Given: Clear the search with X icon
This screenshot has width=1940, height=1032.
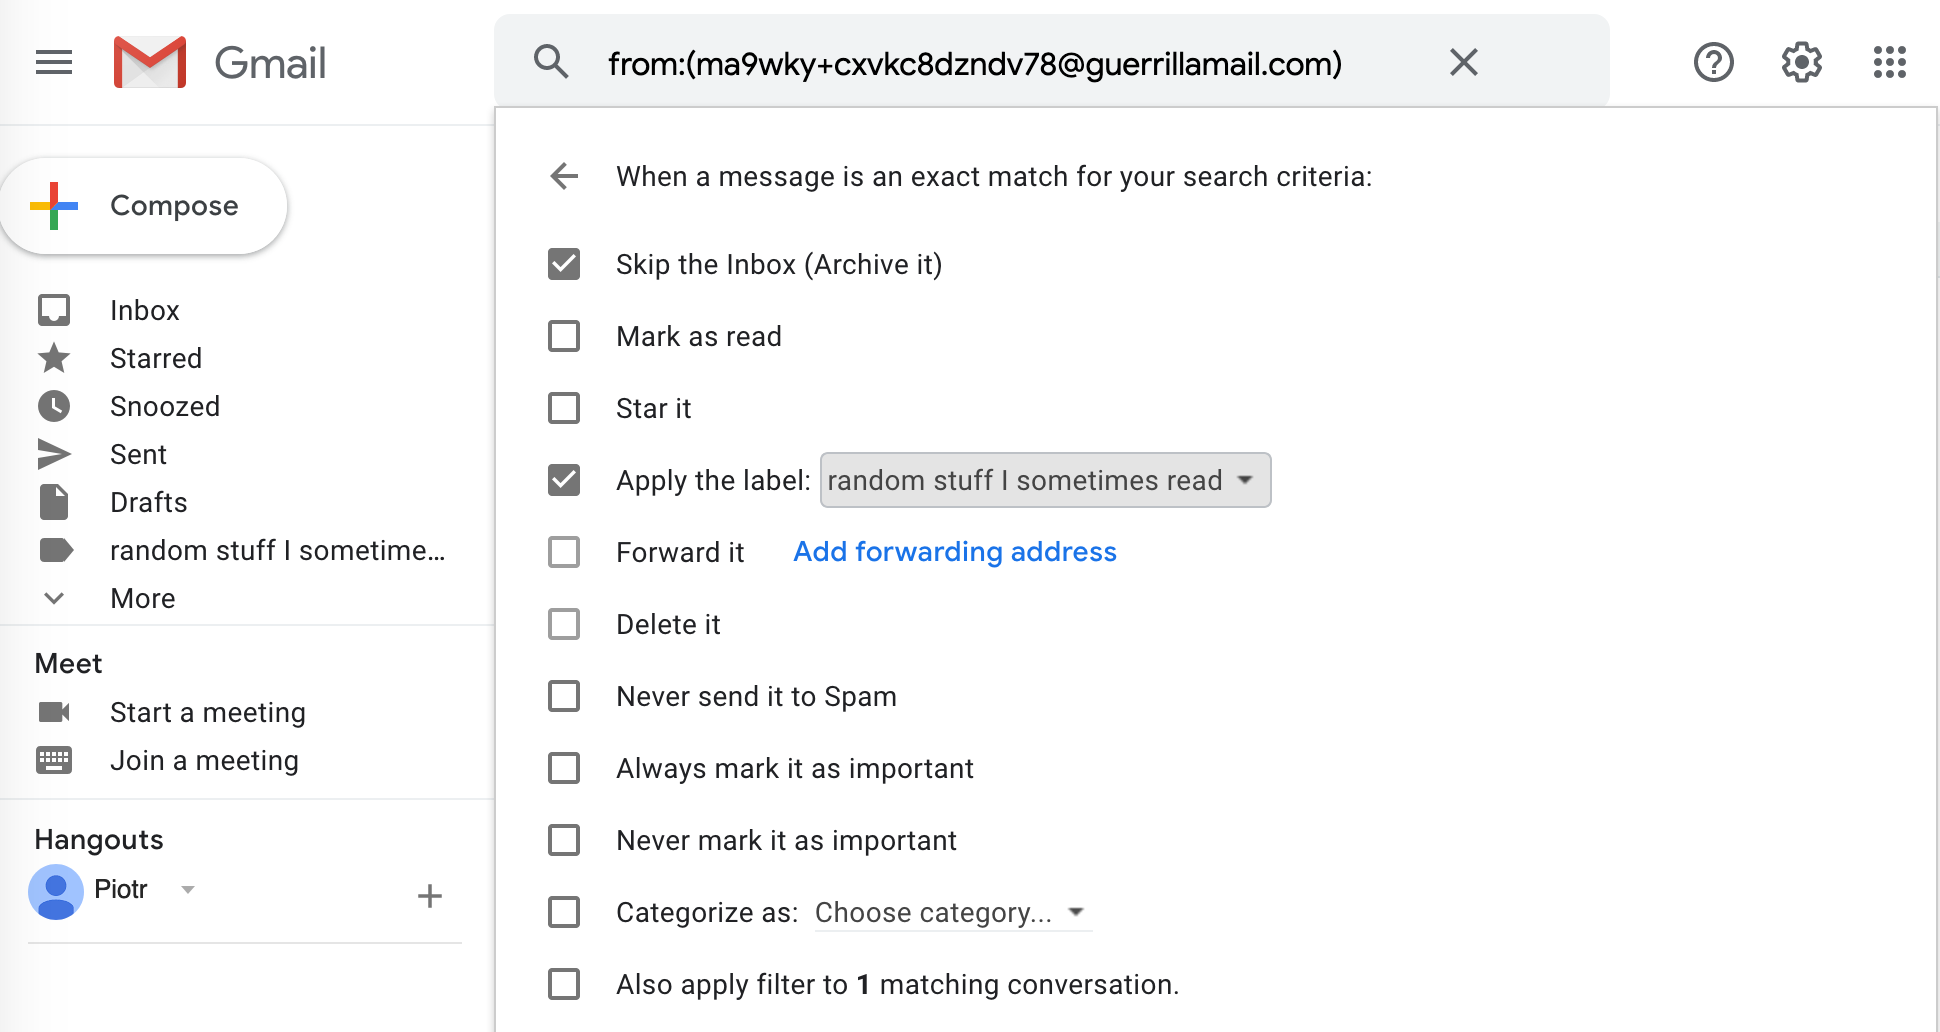Looking at the screenshot, I should (x=1463, y=62).
